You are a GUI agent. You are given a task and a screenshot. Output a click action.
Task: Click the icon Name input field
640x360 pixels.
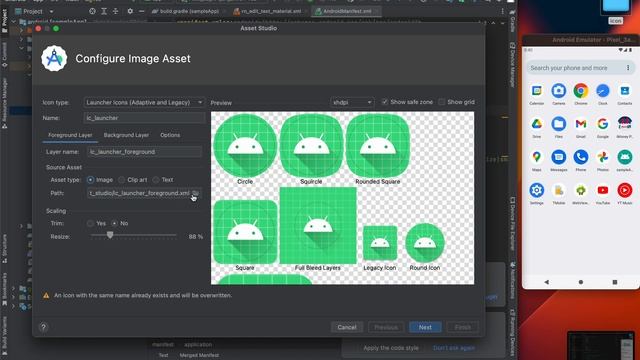pos(144,118)
